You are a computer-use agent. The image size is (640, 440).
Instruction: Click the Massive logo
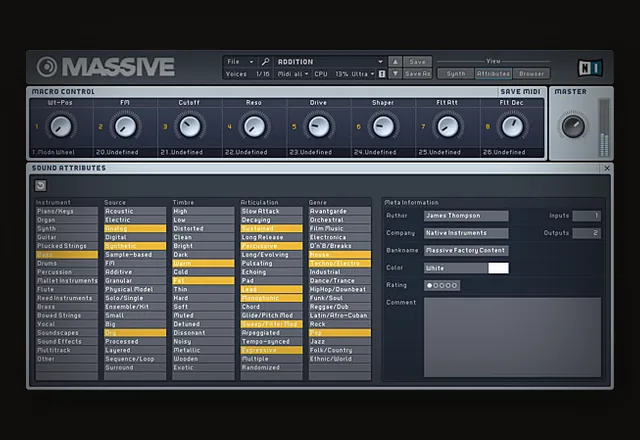(105, 67)
